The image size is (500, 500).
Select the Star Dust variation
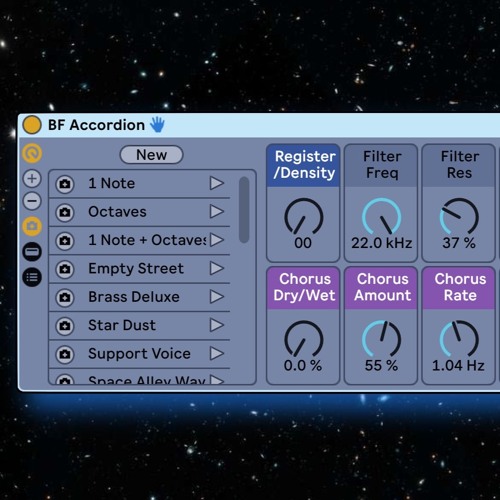pos(122,325)
